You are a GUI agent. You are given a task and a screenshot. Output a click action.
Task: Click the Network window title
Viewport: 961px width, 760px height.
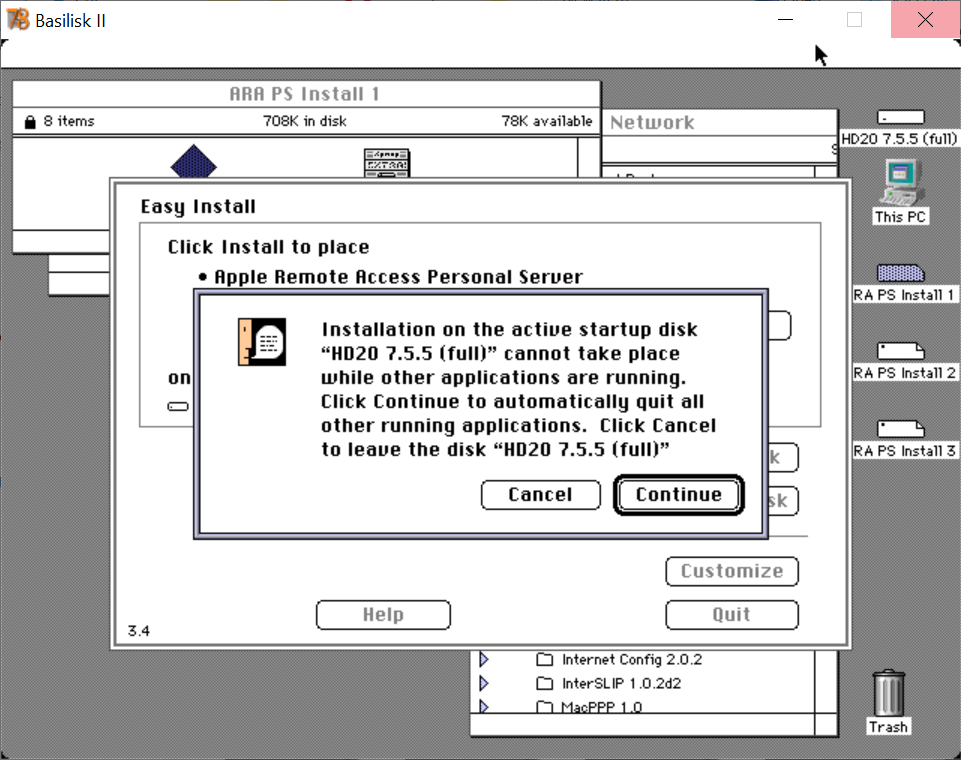click(x=652, y=123)
